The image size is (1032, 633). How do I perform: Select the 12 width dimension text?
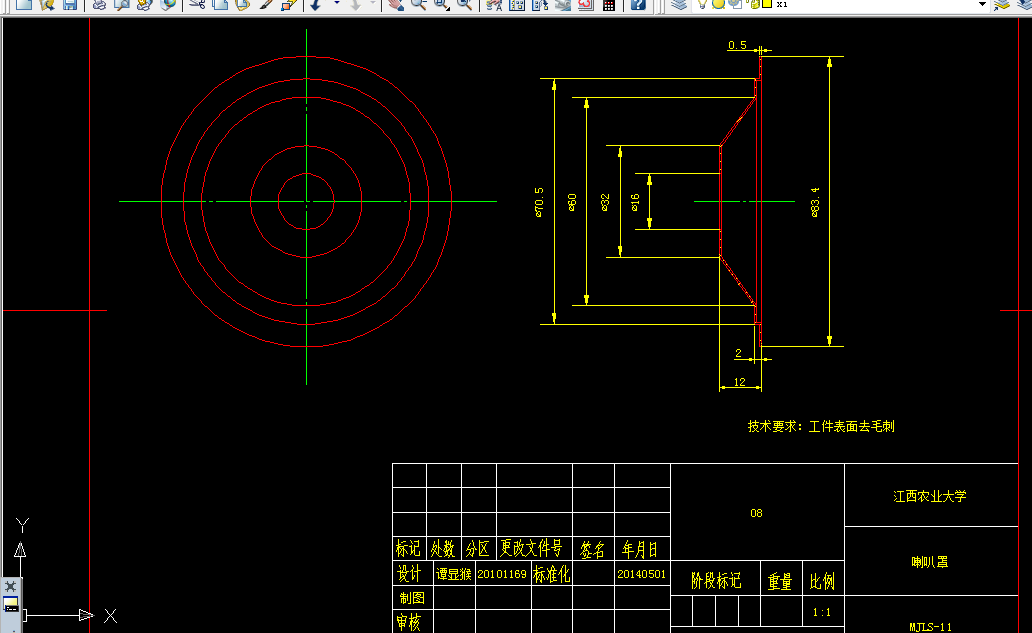(739, 382)
